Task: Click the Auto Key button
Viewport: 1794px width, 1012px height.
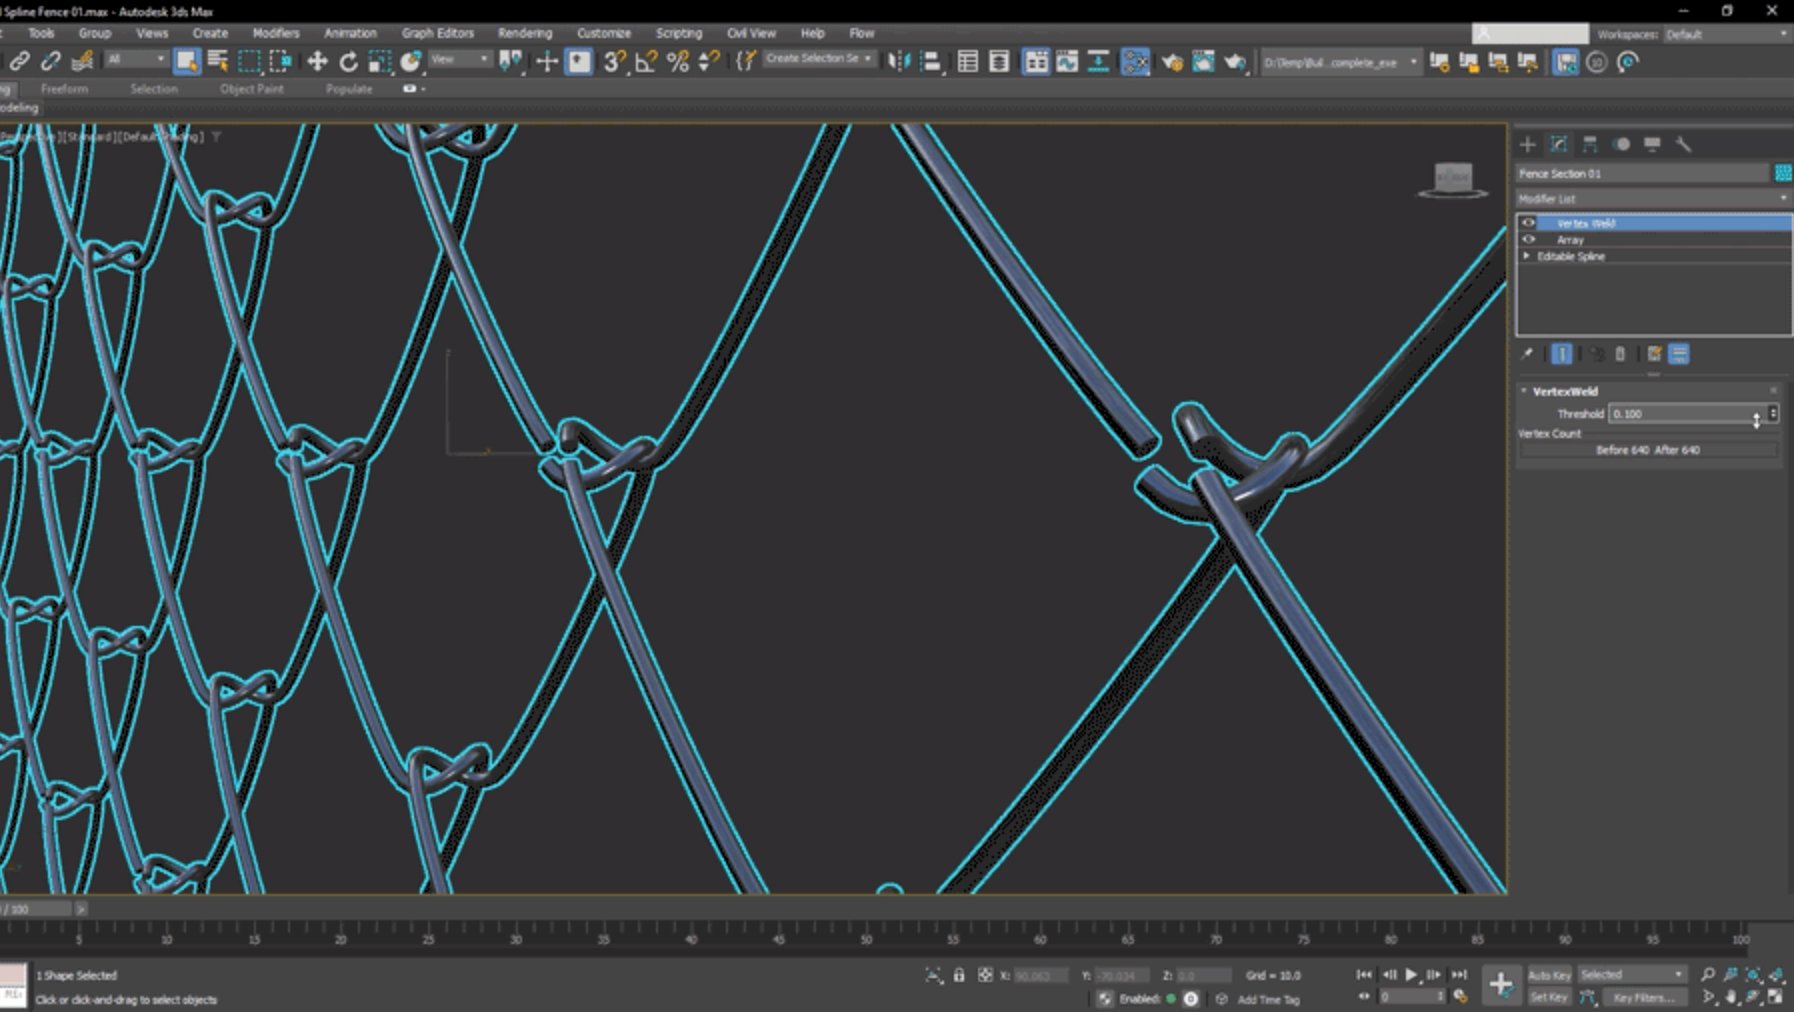Action: pyautogui.click(x=1549, y=975)
